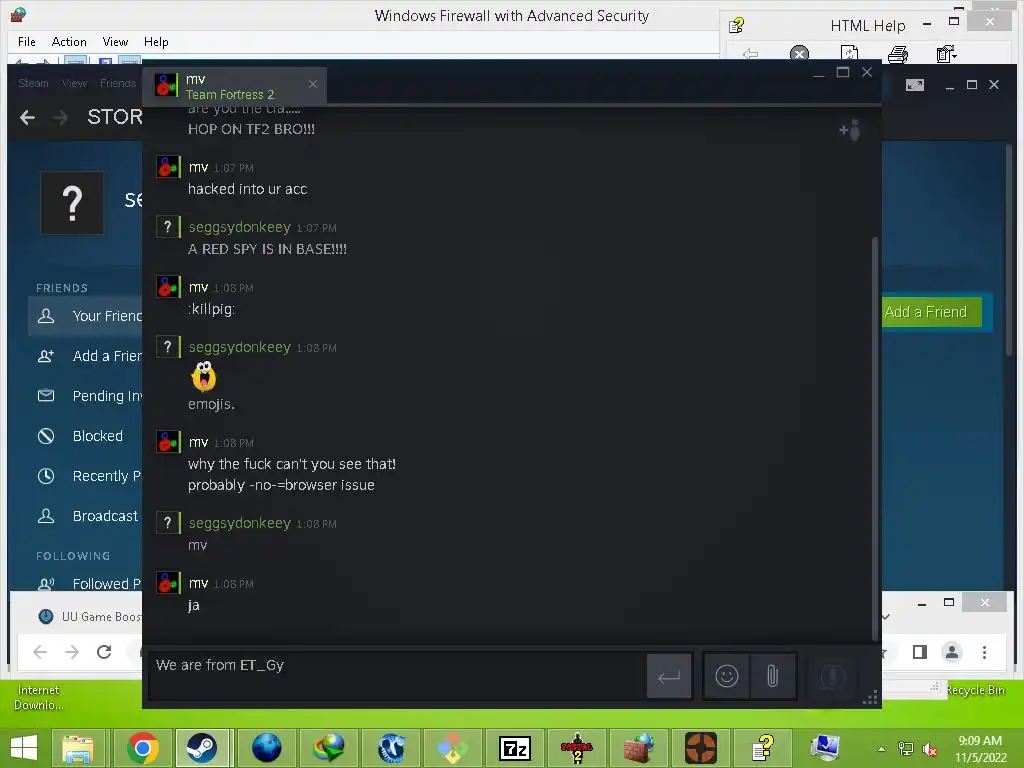Show hidden system tray icons

point(882,749)
